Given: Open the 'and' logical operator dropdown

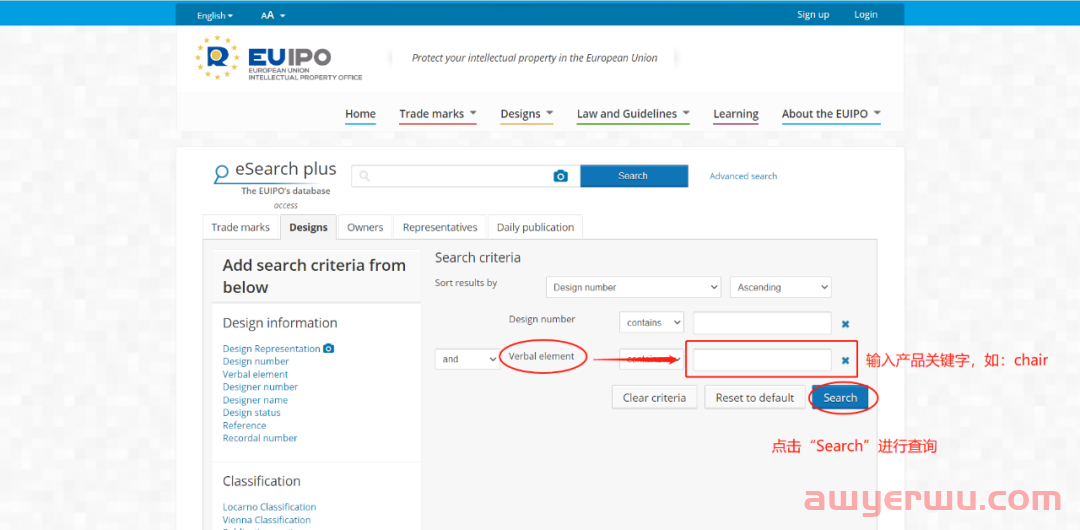Looking at the screenshot, I should coord(467,359).
